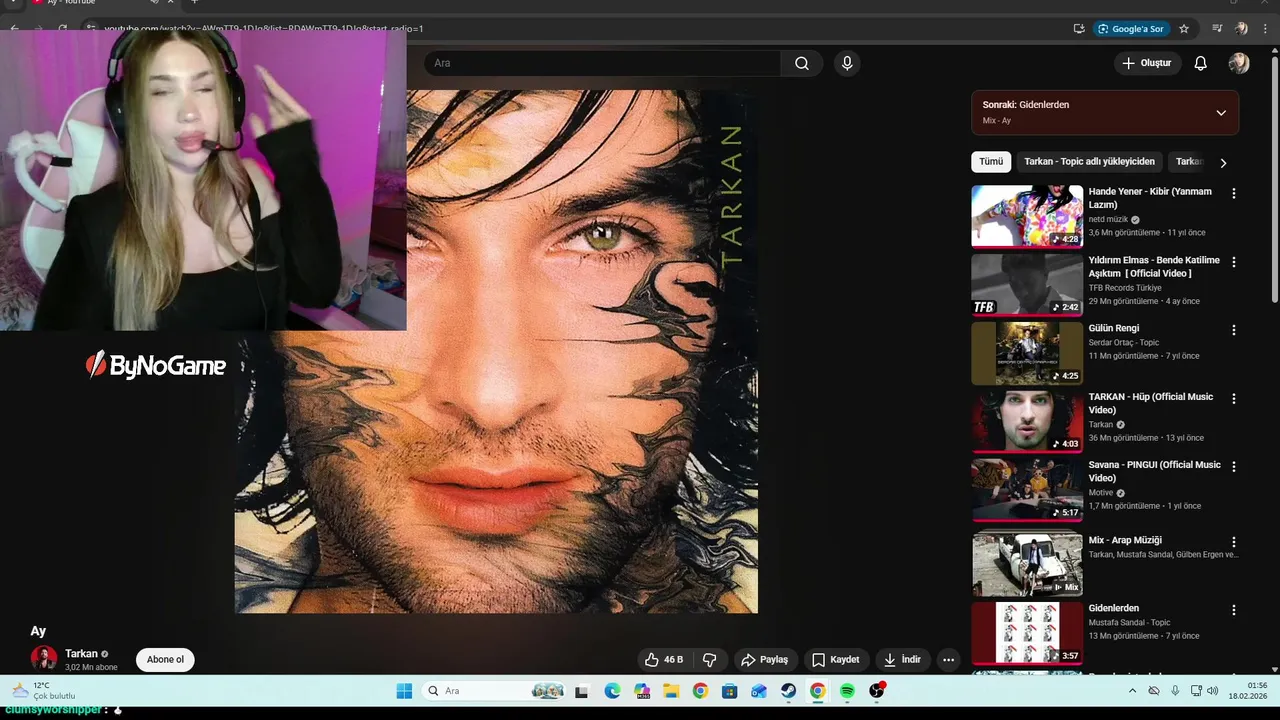Open volume control in system tray
Screen dimensions: 1280x720
pyautogui.click(x=1212, y=691)
